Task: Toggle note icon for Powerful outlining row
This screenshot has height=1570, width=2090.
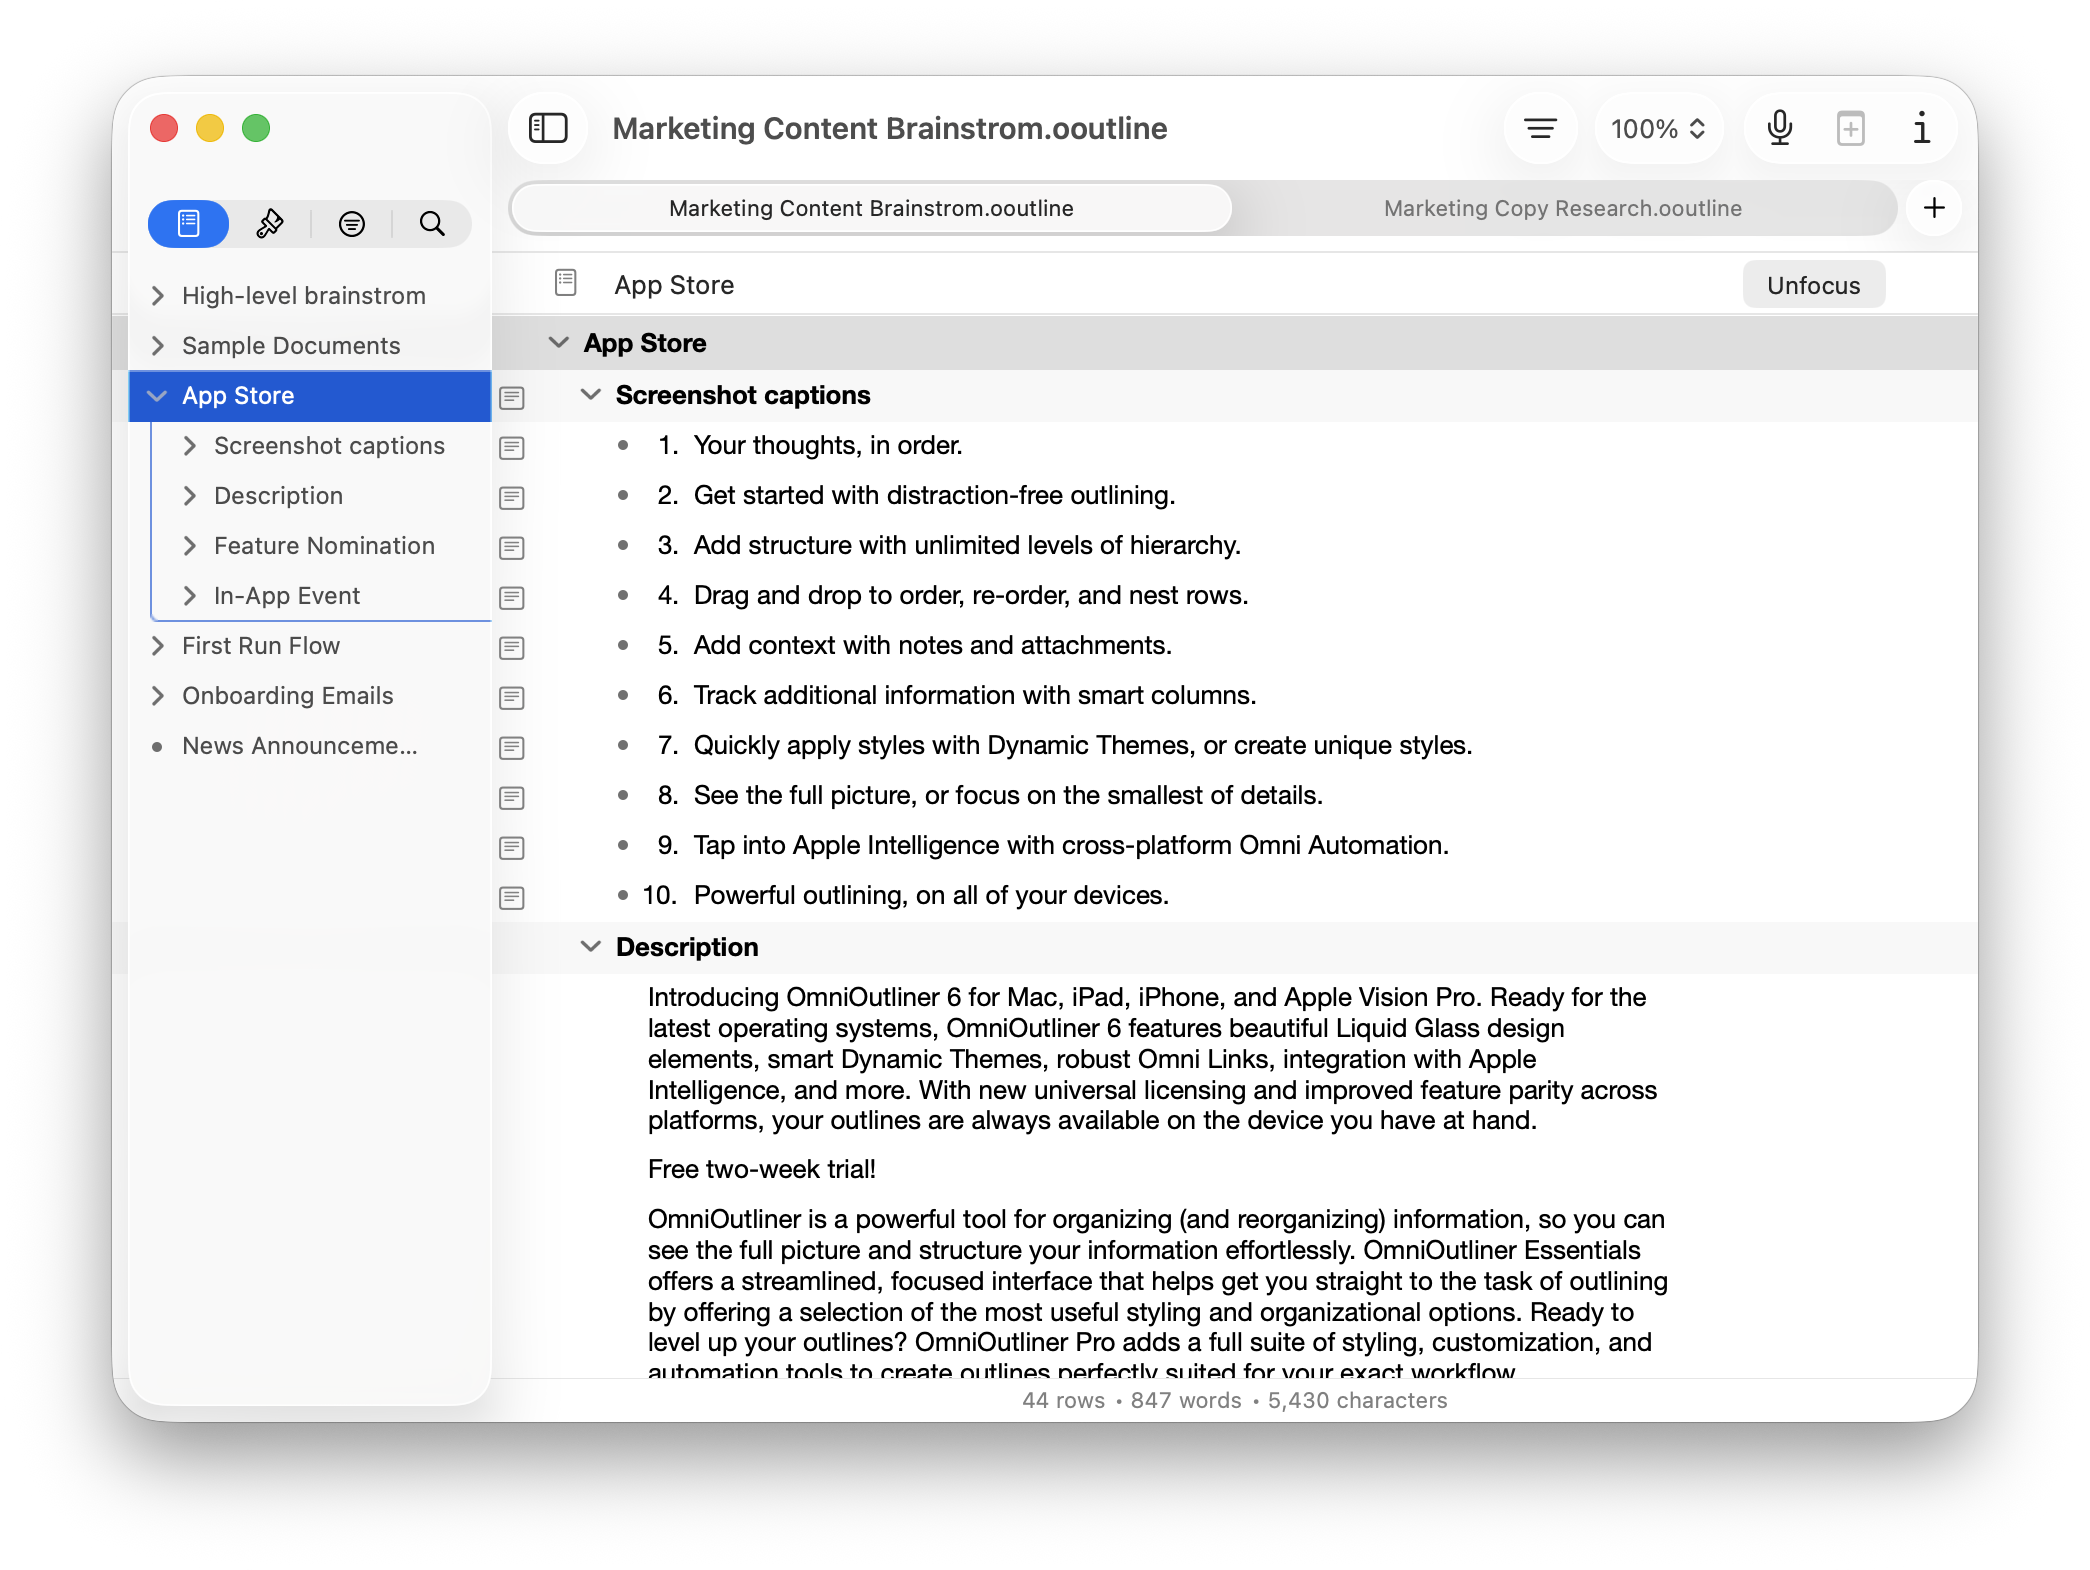Action: (x=512, y=897)
